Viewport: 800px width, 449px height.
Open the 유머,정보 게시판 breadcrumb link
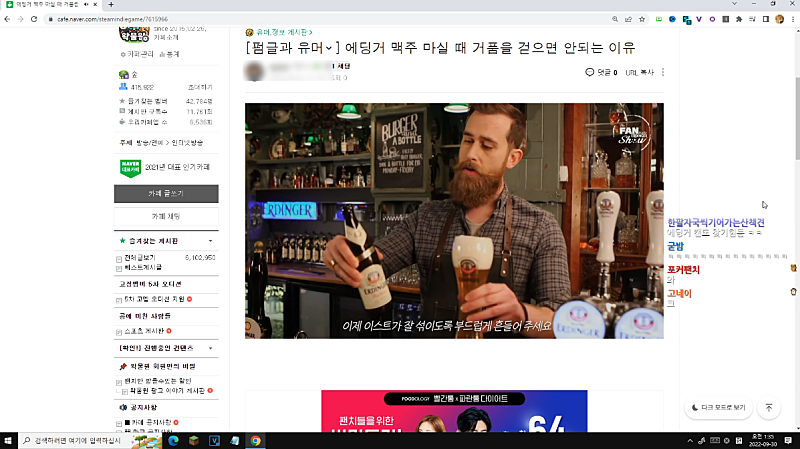[284, 32]
